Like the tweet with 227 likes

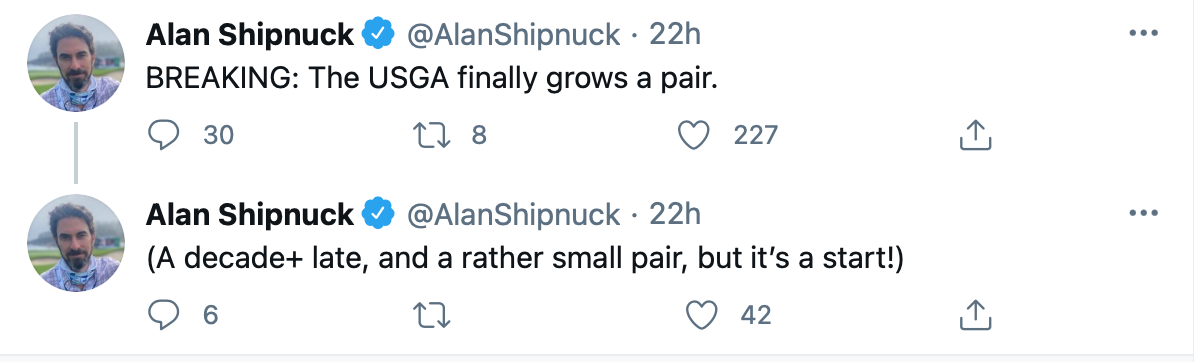coord(694,136)
